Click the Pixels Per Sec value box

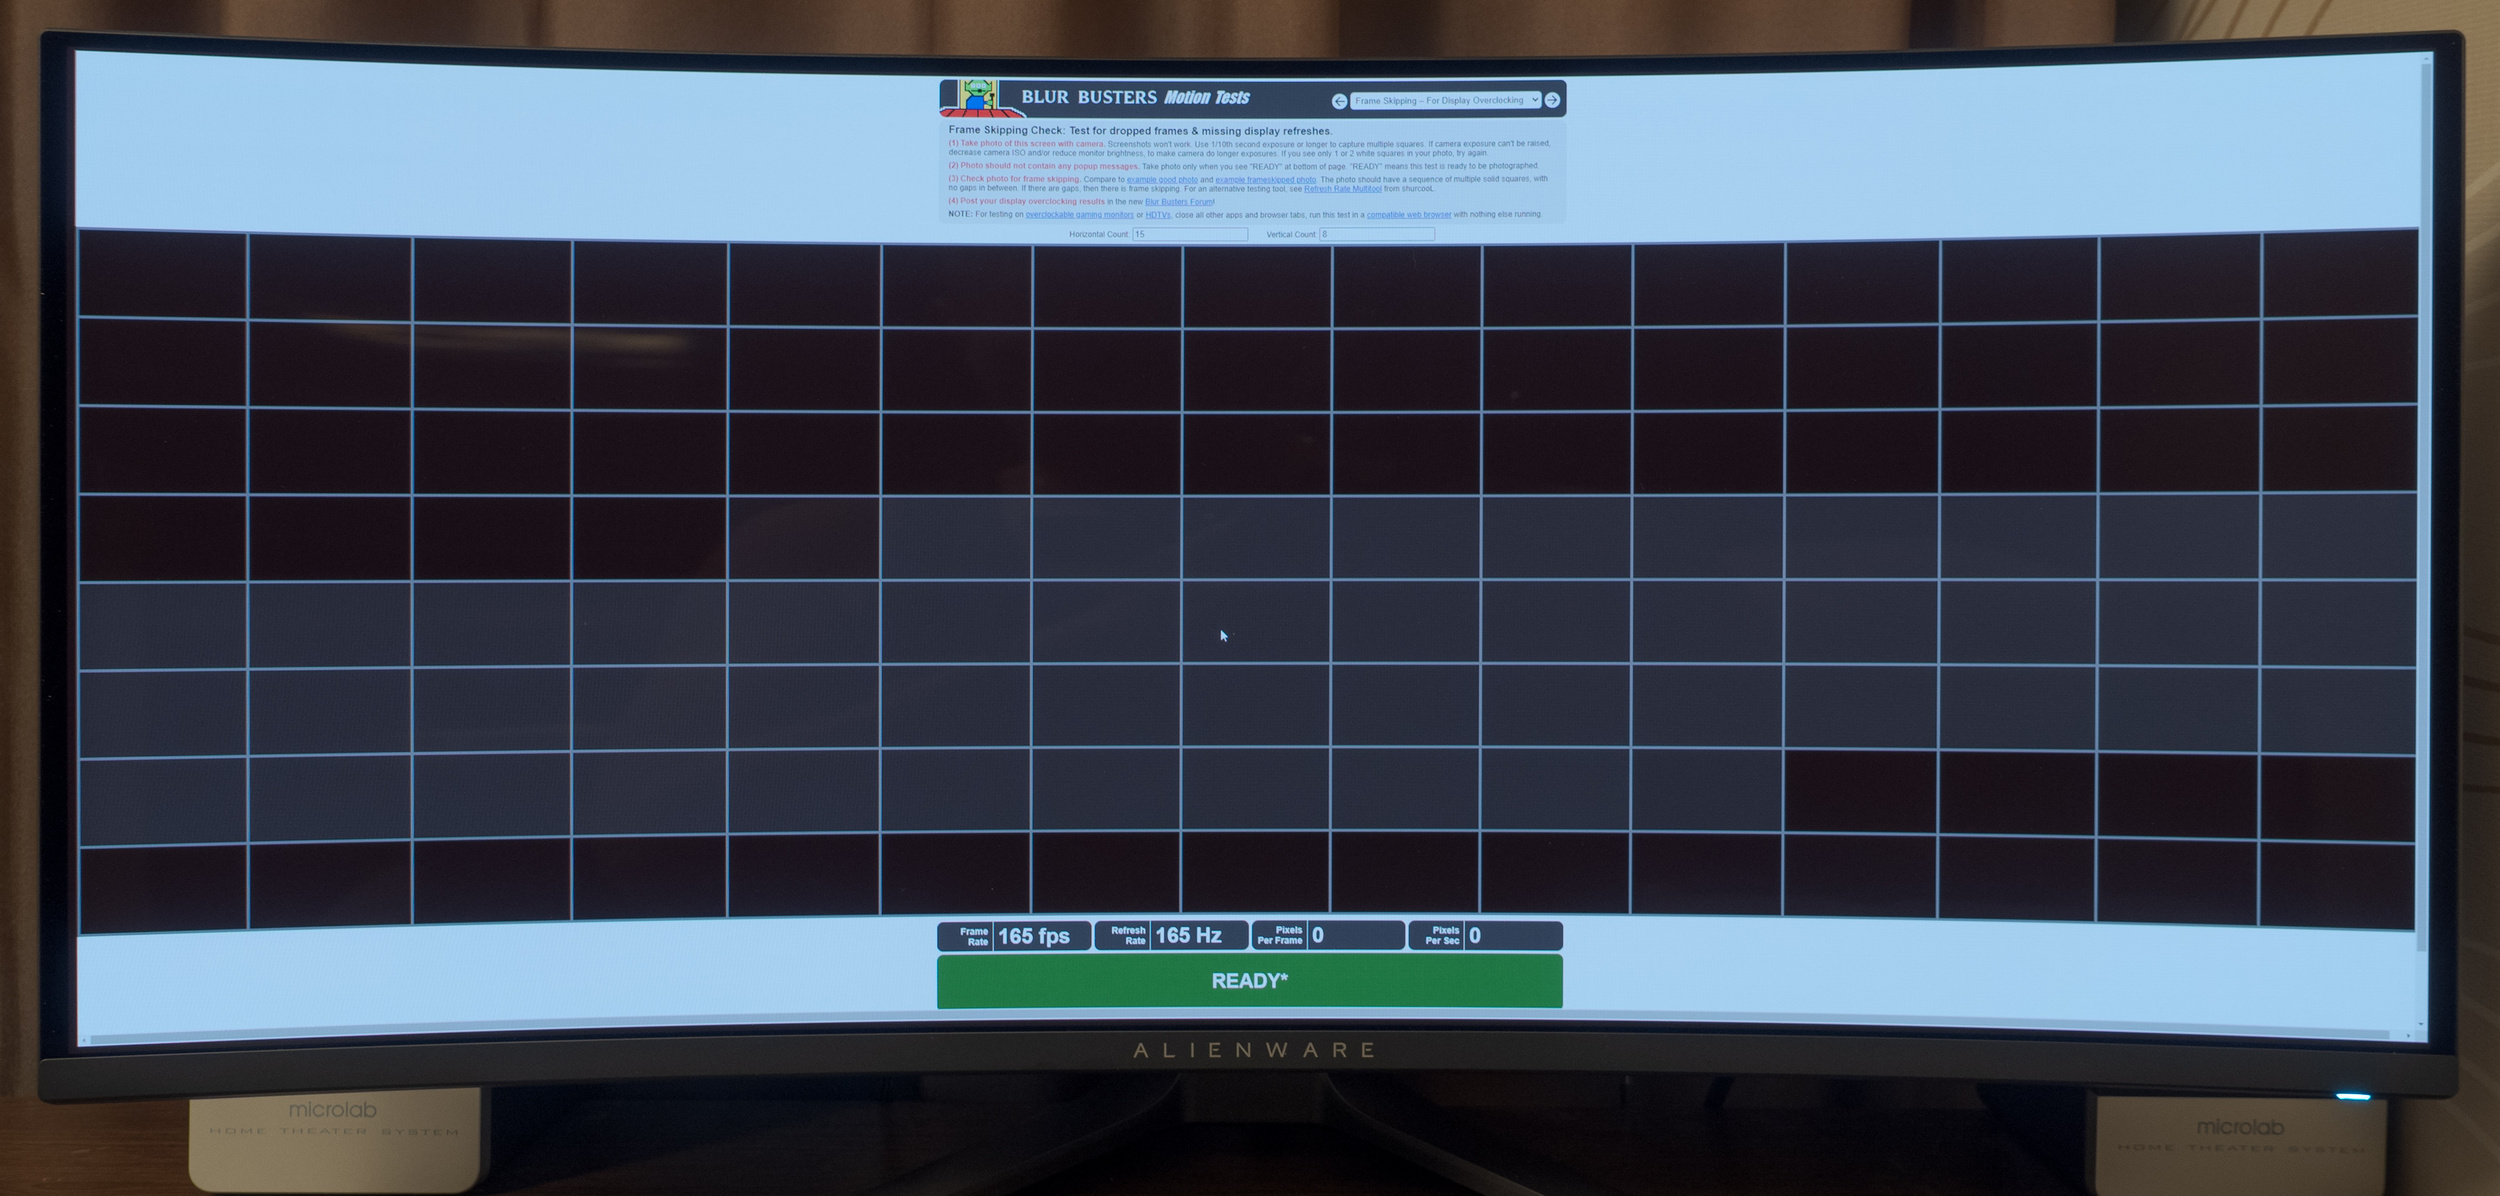point(1512,935)
